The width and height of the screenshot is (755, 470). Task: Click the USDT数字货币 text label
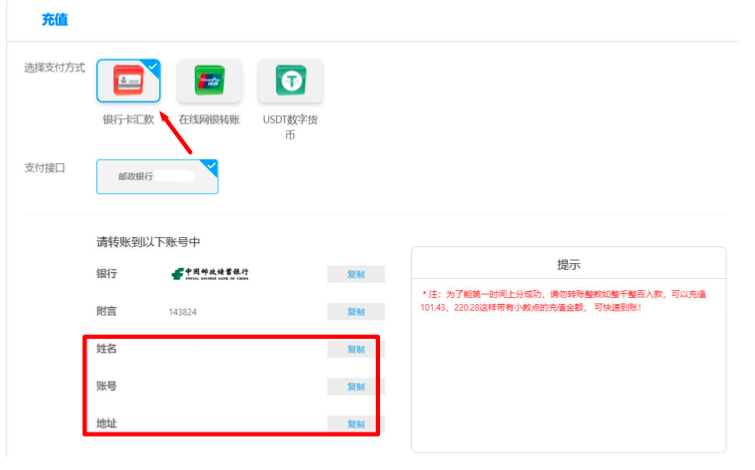pyautogui.click(x=290, y=127)
